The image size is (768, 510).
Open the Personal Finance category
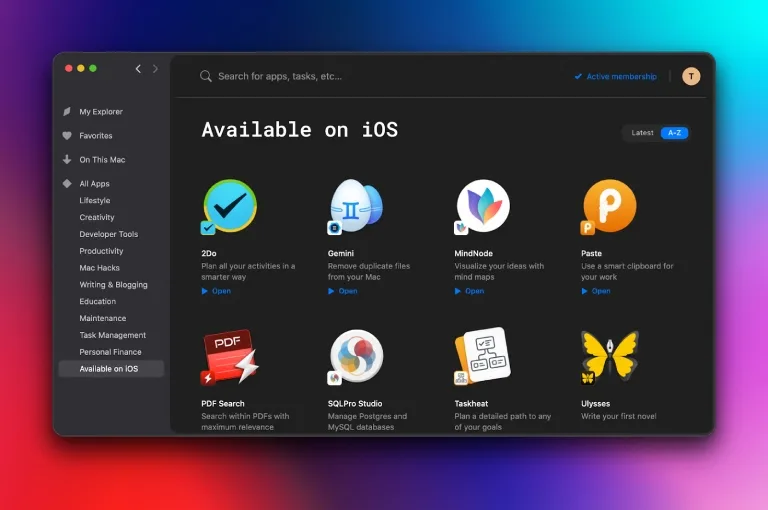tap(111, 352)
